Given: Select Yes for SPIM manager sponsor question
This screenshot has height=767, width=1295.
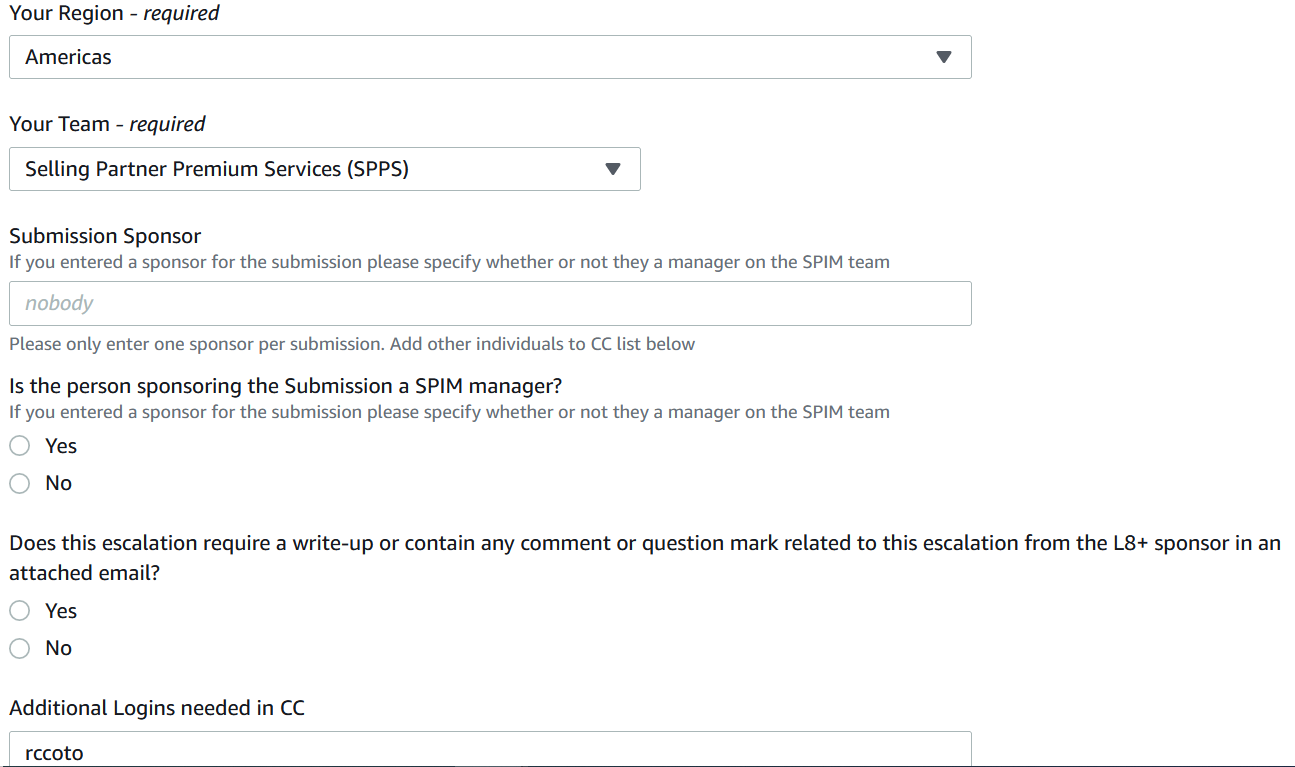Looking at the screenshot, I should 20,446.
